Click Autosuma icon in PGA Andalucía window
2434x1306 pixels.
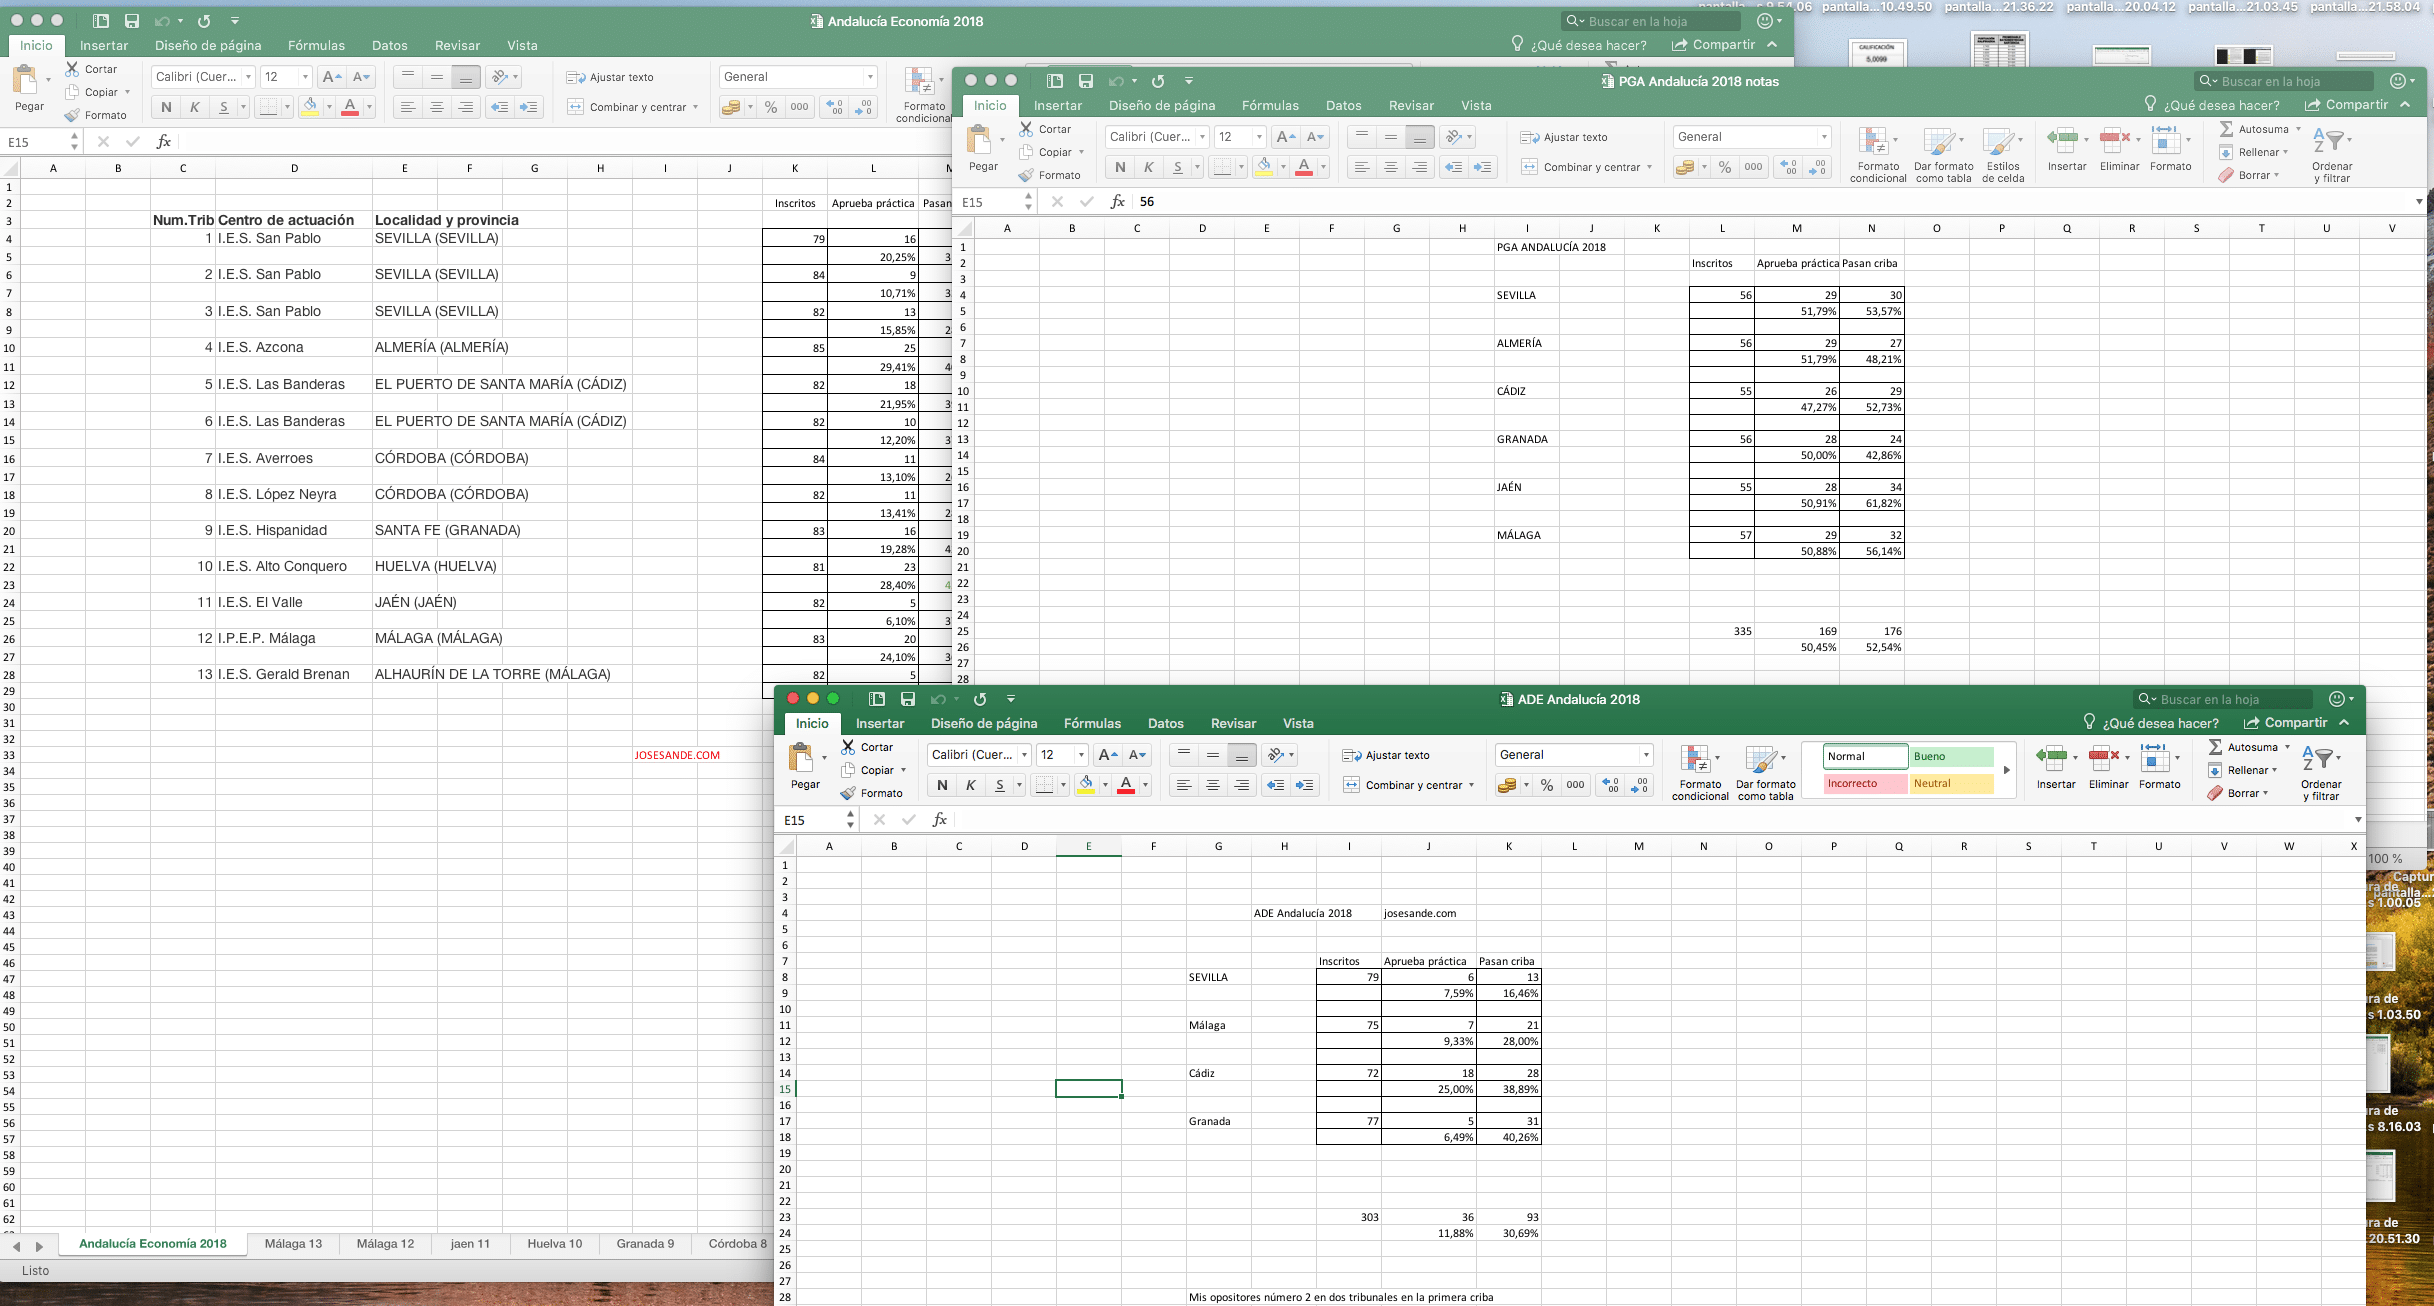coord(2226,129)
